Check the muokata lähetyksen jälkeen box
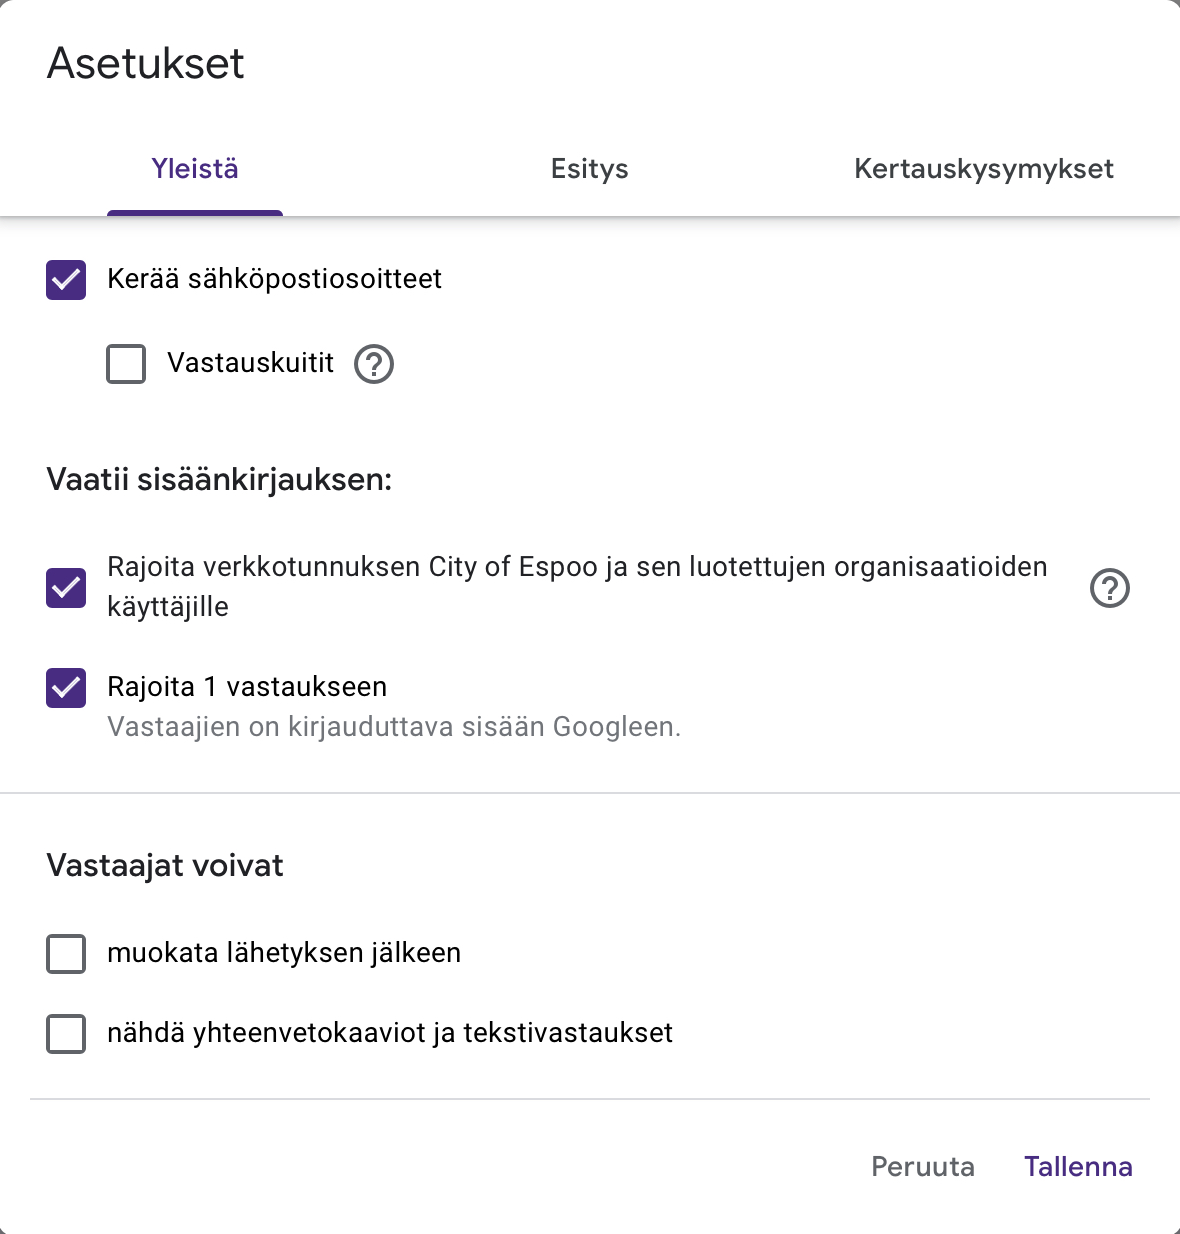Screen dimensions: 1180x1234 [x=66, y=954]
